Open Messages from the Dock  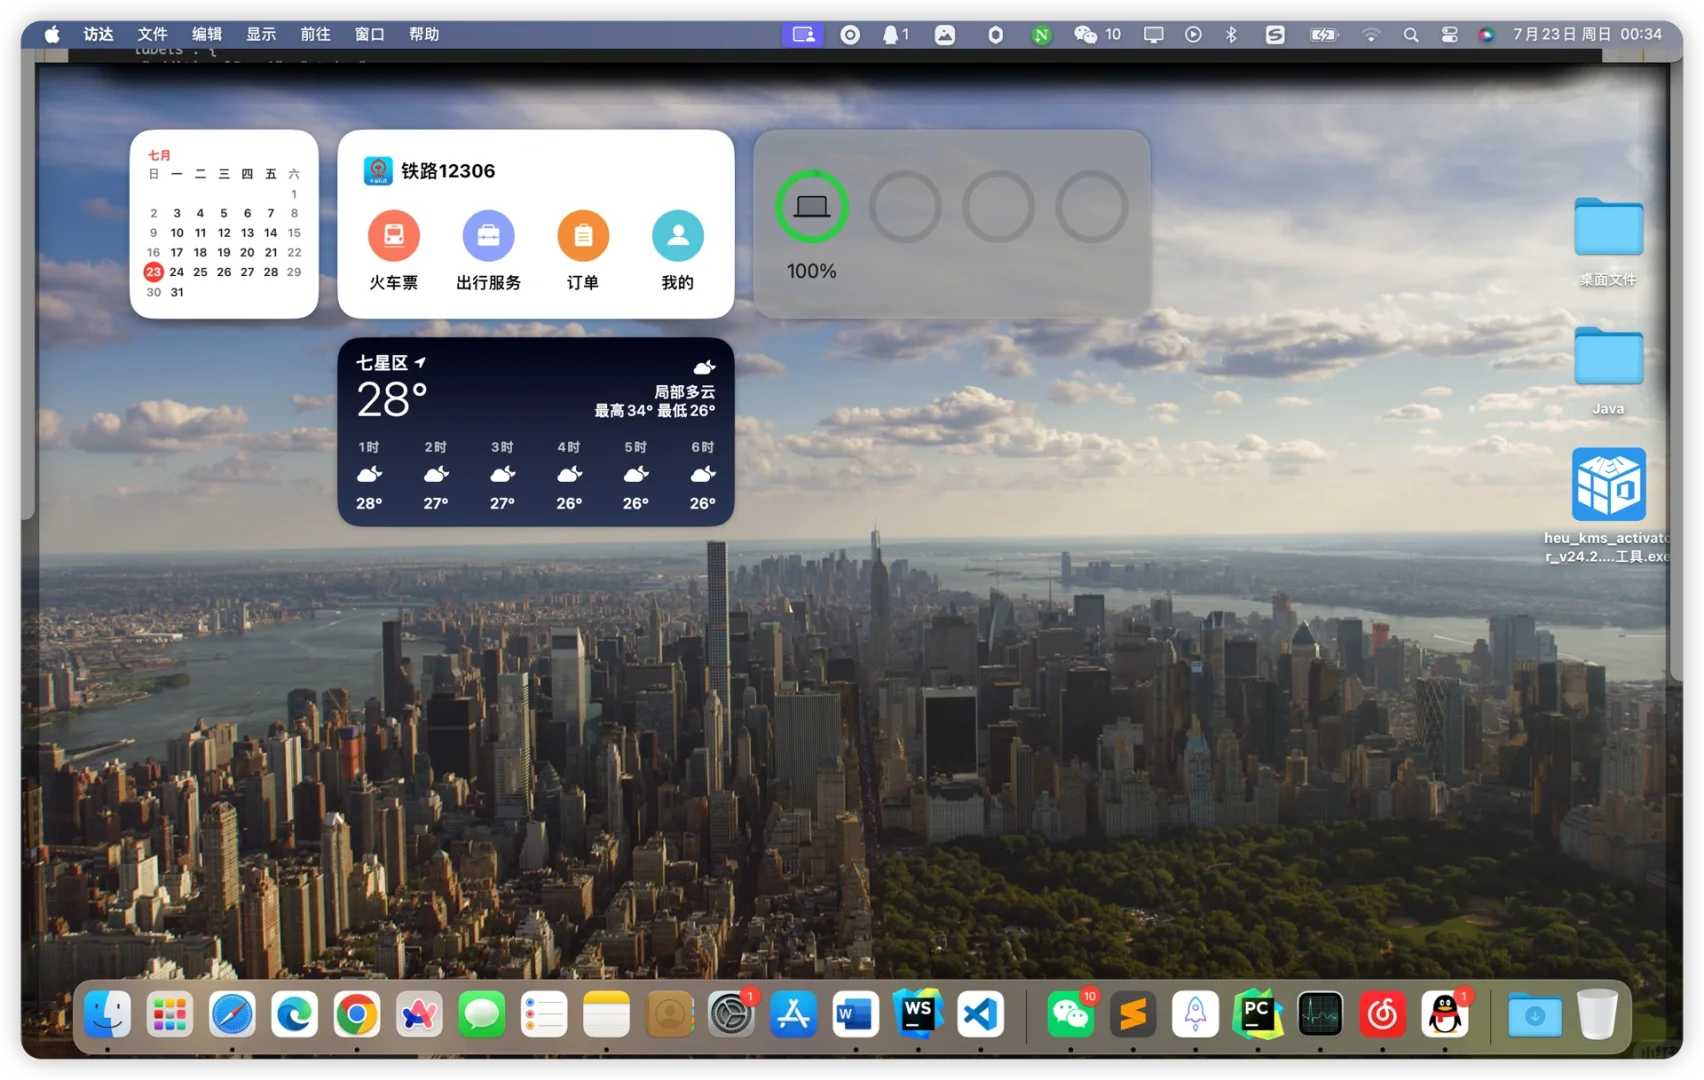(x=481, y=1015)
